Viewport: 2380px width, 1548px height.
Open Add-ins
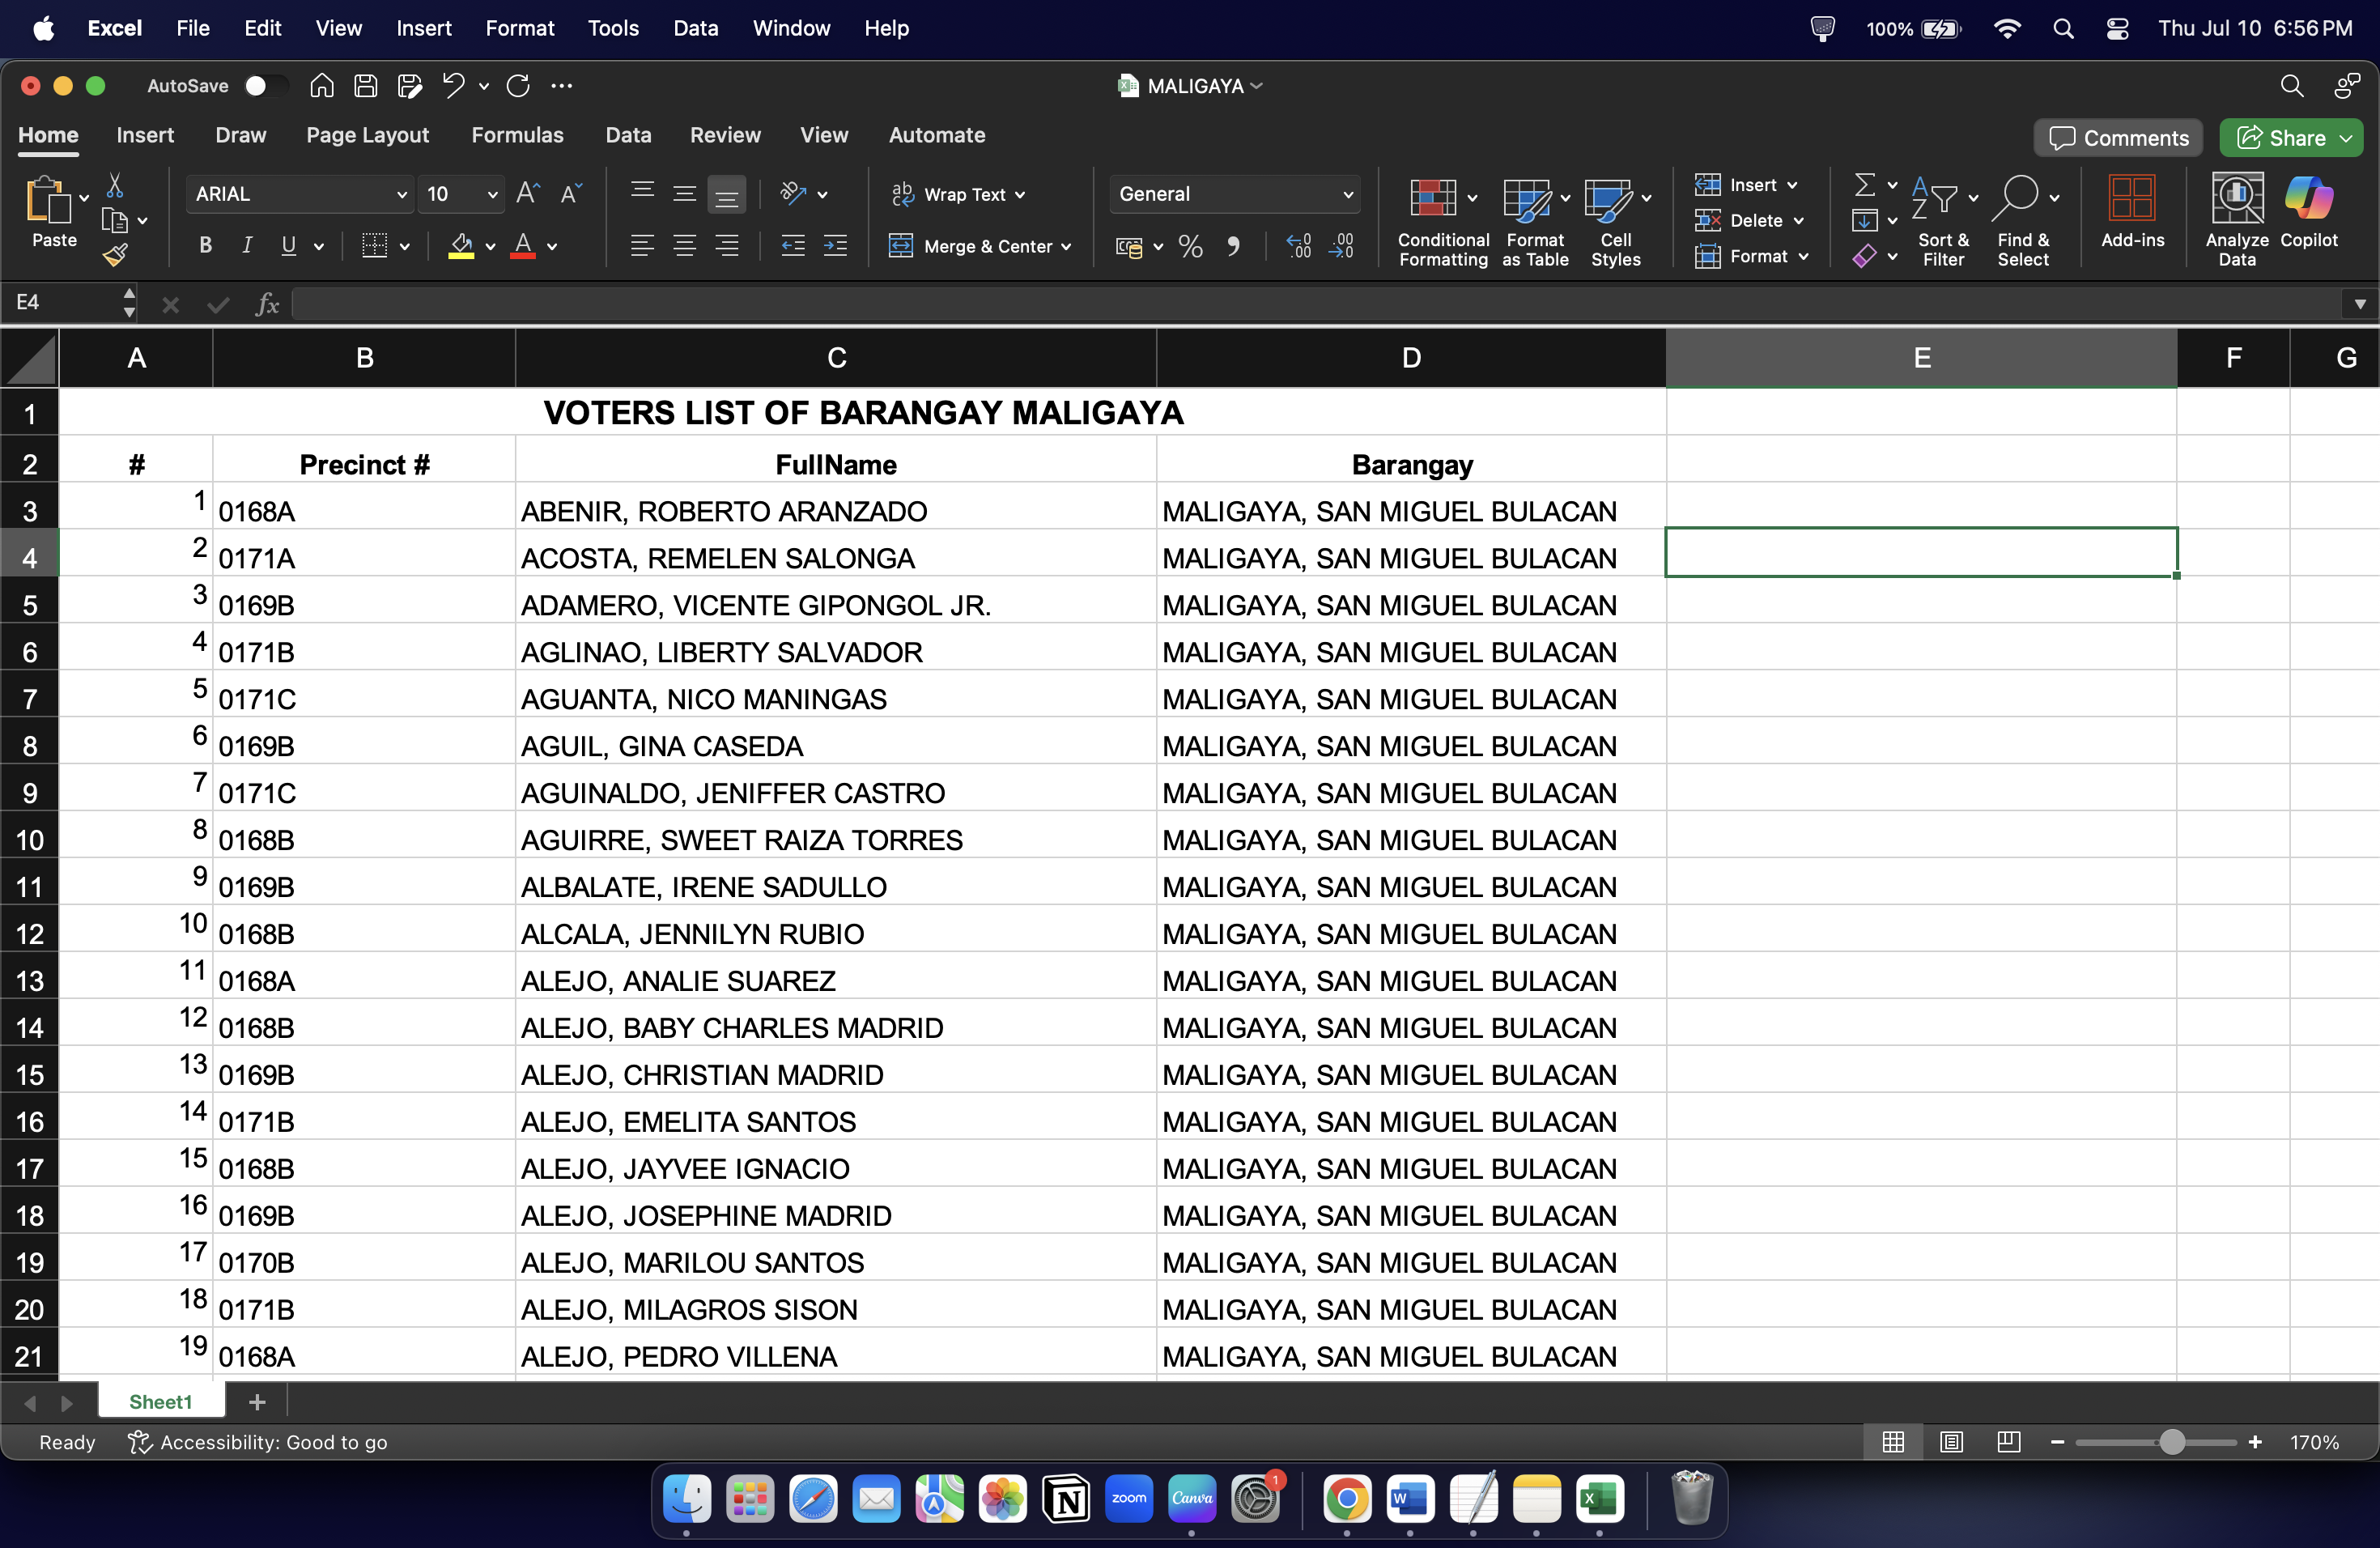(x=2132, y=211)
